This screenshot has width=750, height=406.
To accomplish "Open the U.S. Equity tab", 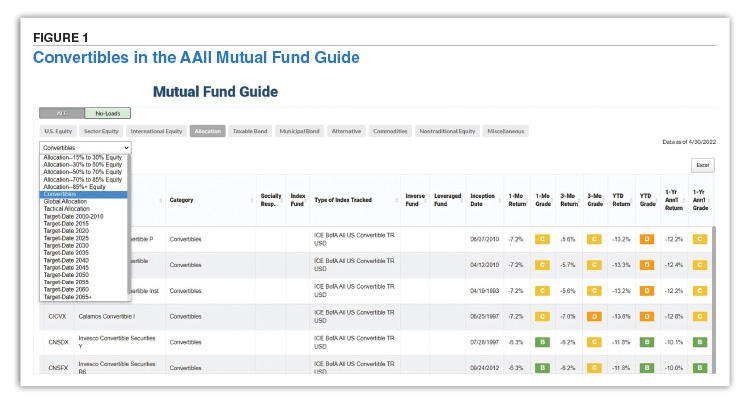I will (58, 131).
